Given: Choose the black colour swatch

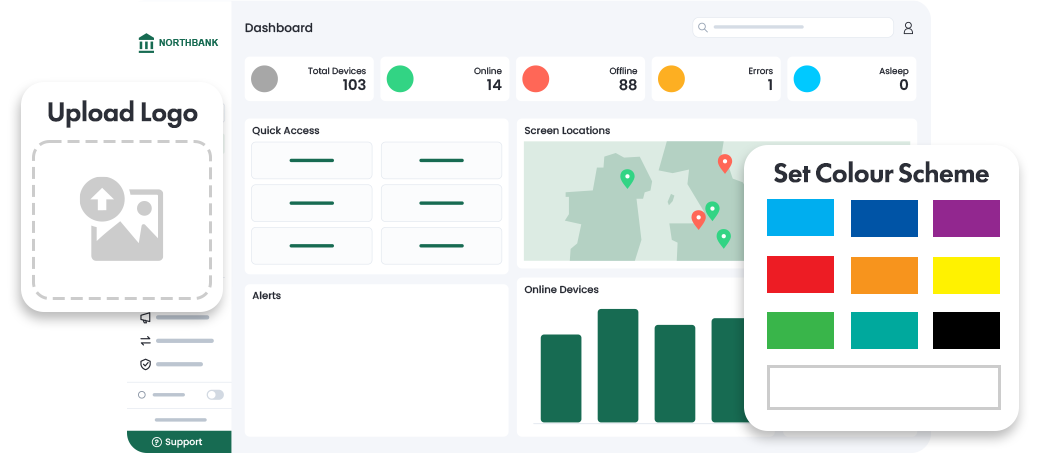Looking at the screenshot, I should point(966,330).
